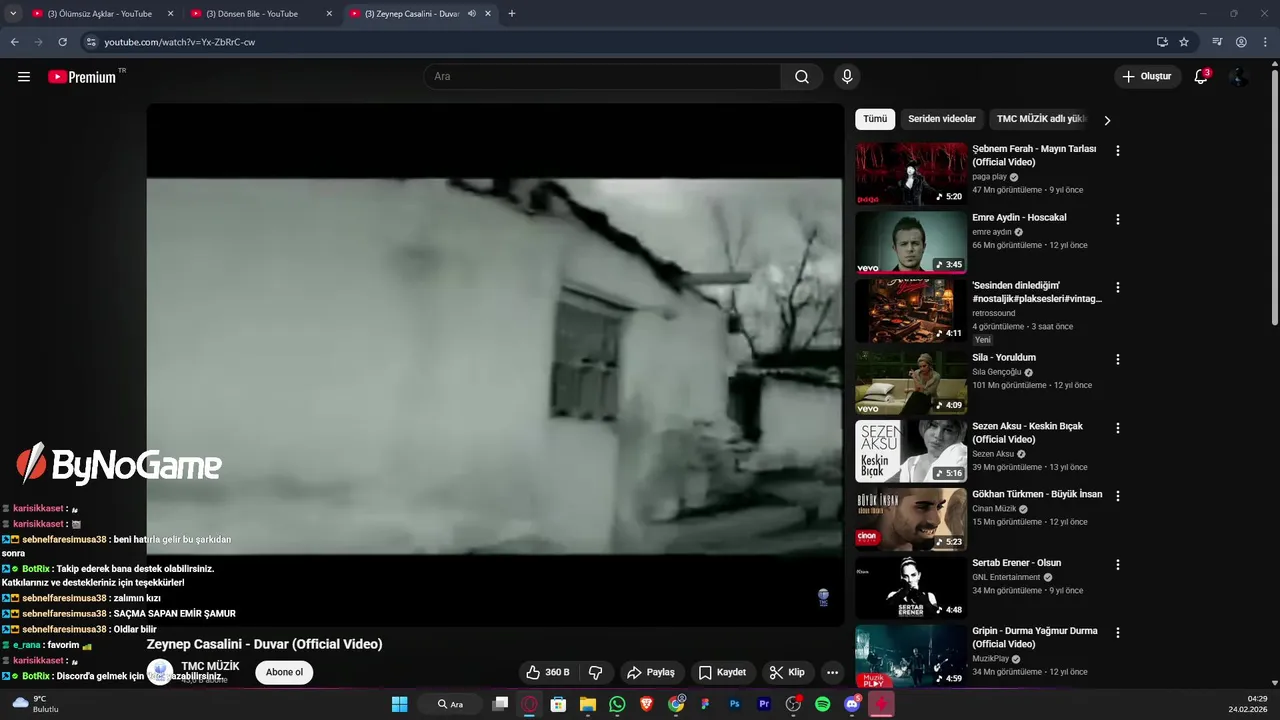Viewport: 1280px width, 720px height.
Task: Open the YouTube hamburger guide menu
Action: [24, 77]
